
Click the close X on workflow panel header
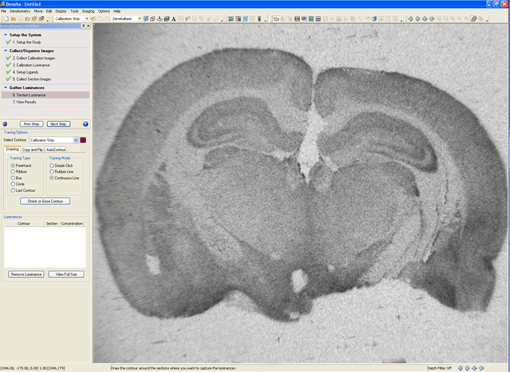(88, 26)
